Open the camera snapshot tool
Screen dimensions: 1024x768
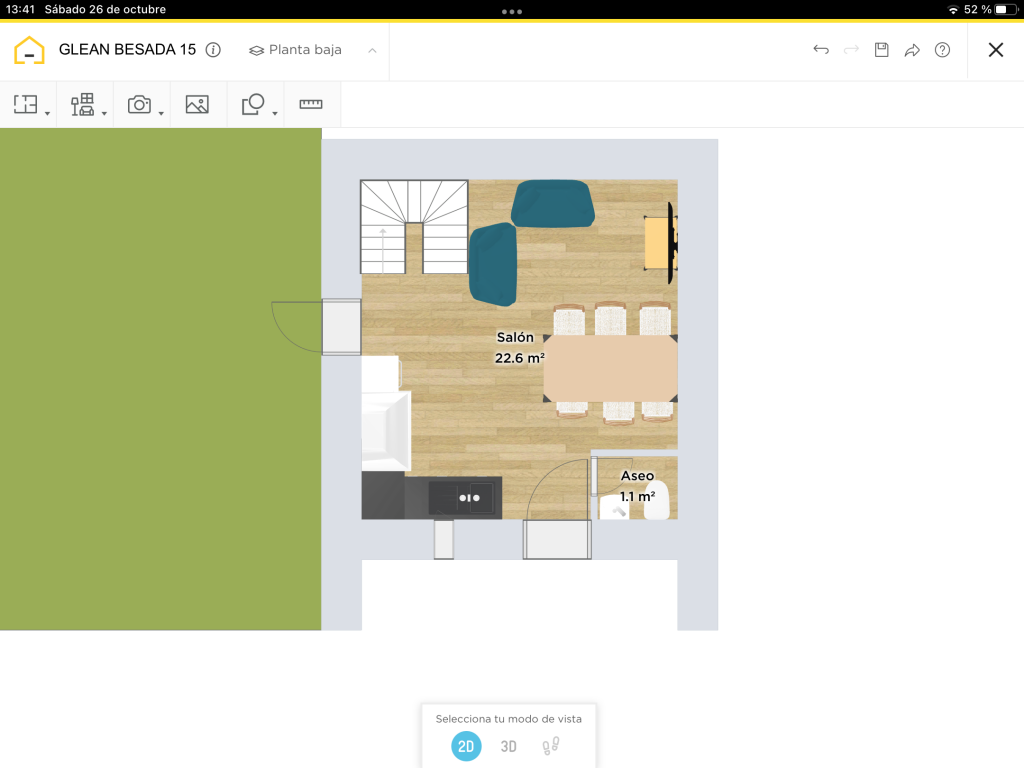(139, 104)
